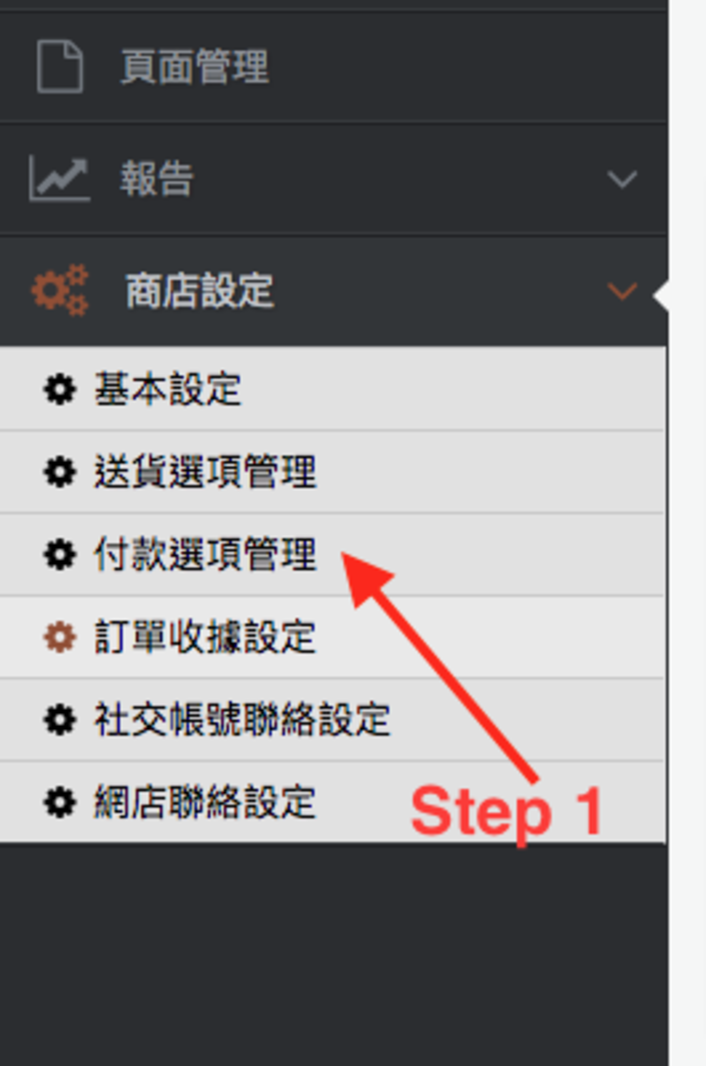Click the gear icon next to 社交帳號聯絡設定
Viewport: 706px width, 1066px height.
[x=60, y=720]
